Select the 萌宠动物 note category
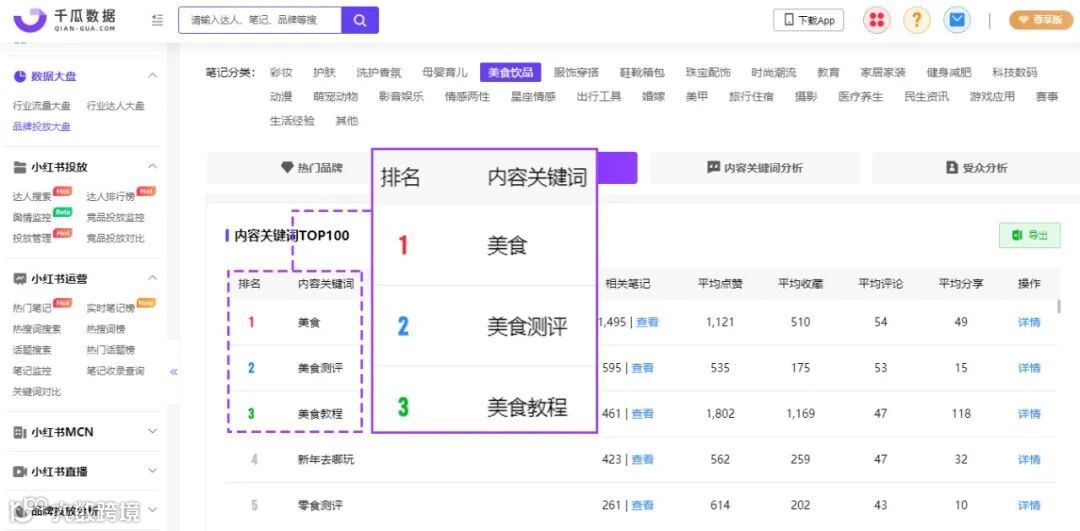The image size is (1080, 531). pyautogui.click(x=335, y=96)
